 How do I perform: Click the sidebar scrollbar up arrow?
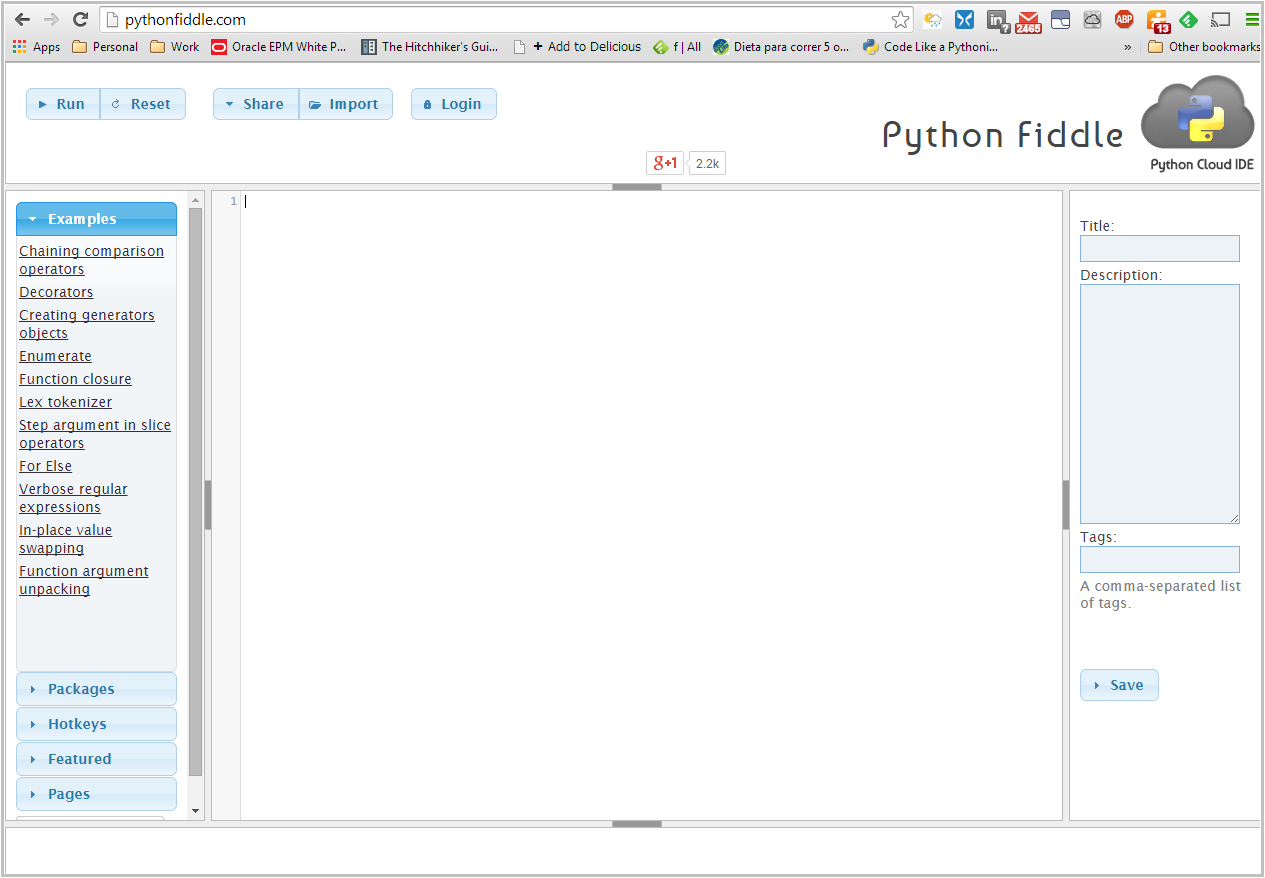point(195,200)
